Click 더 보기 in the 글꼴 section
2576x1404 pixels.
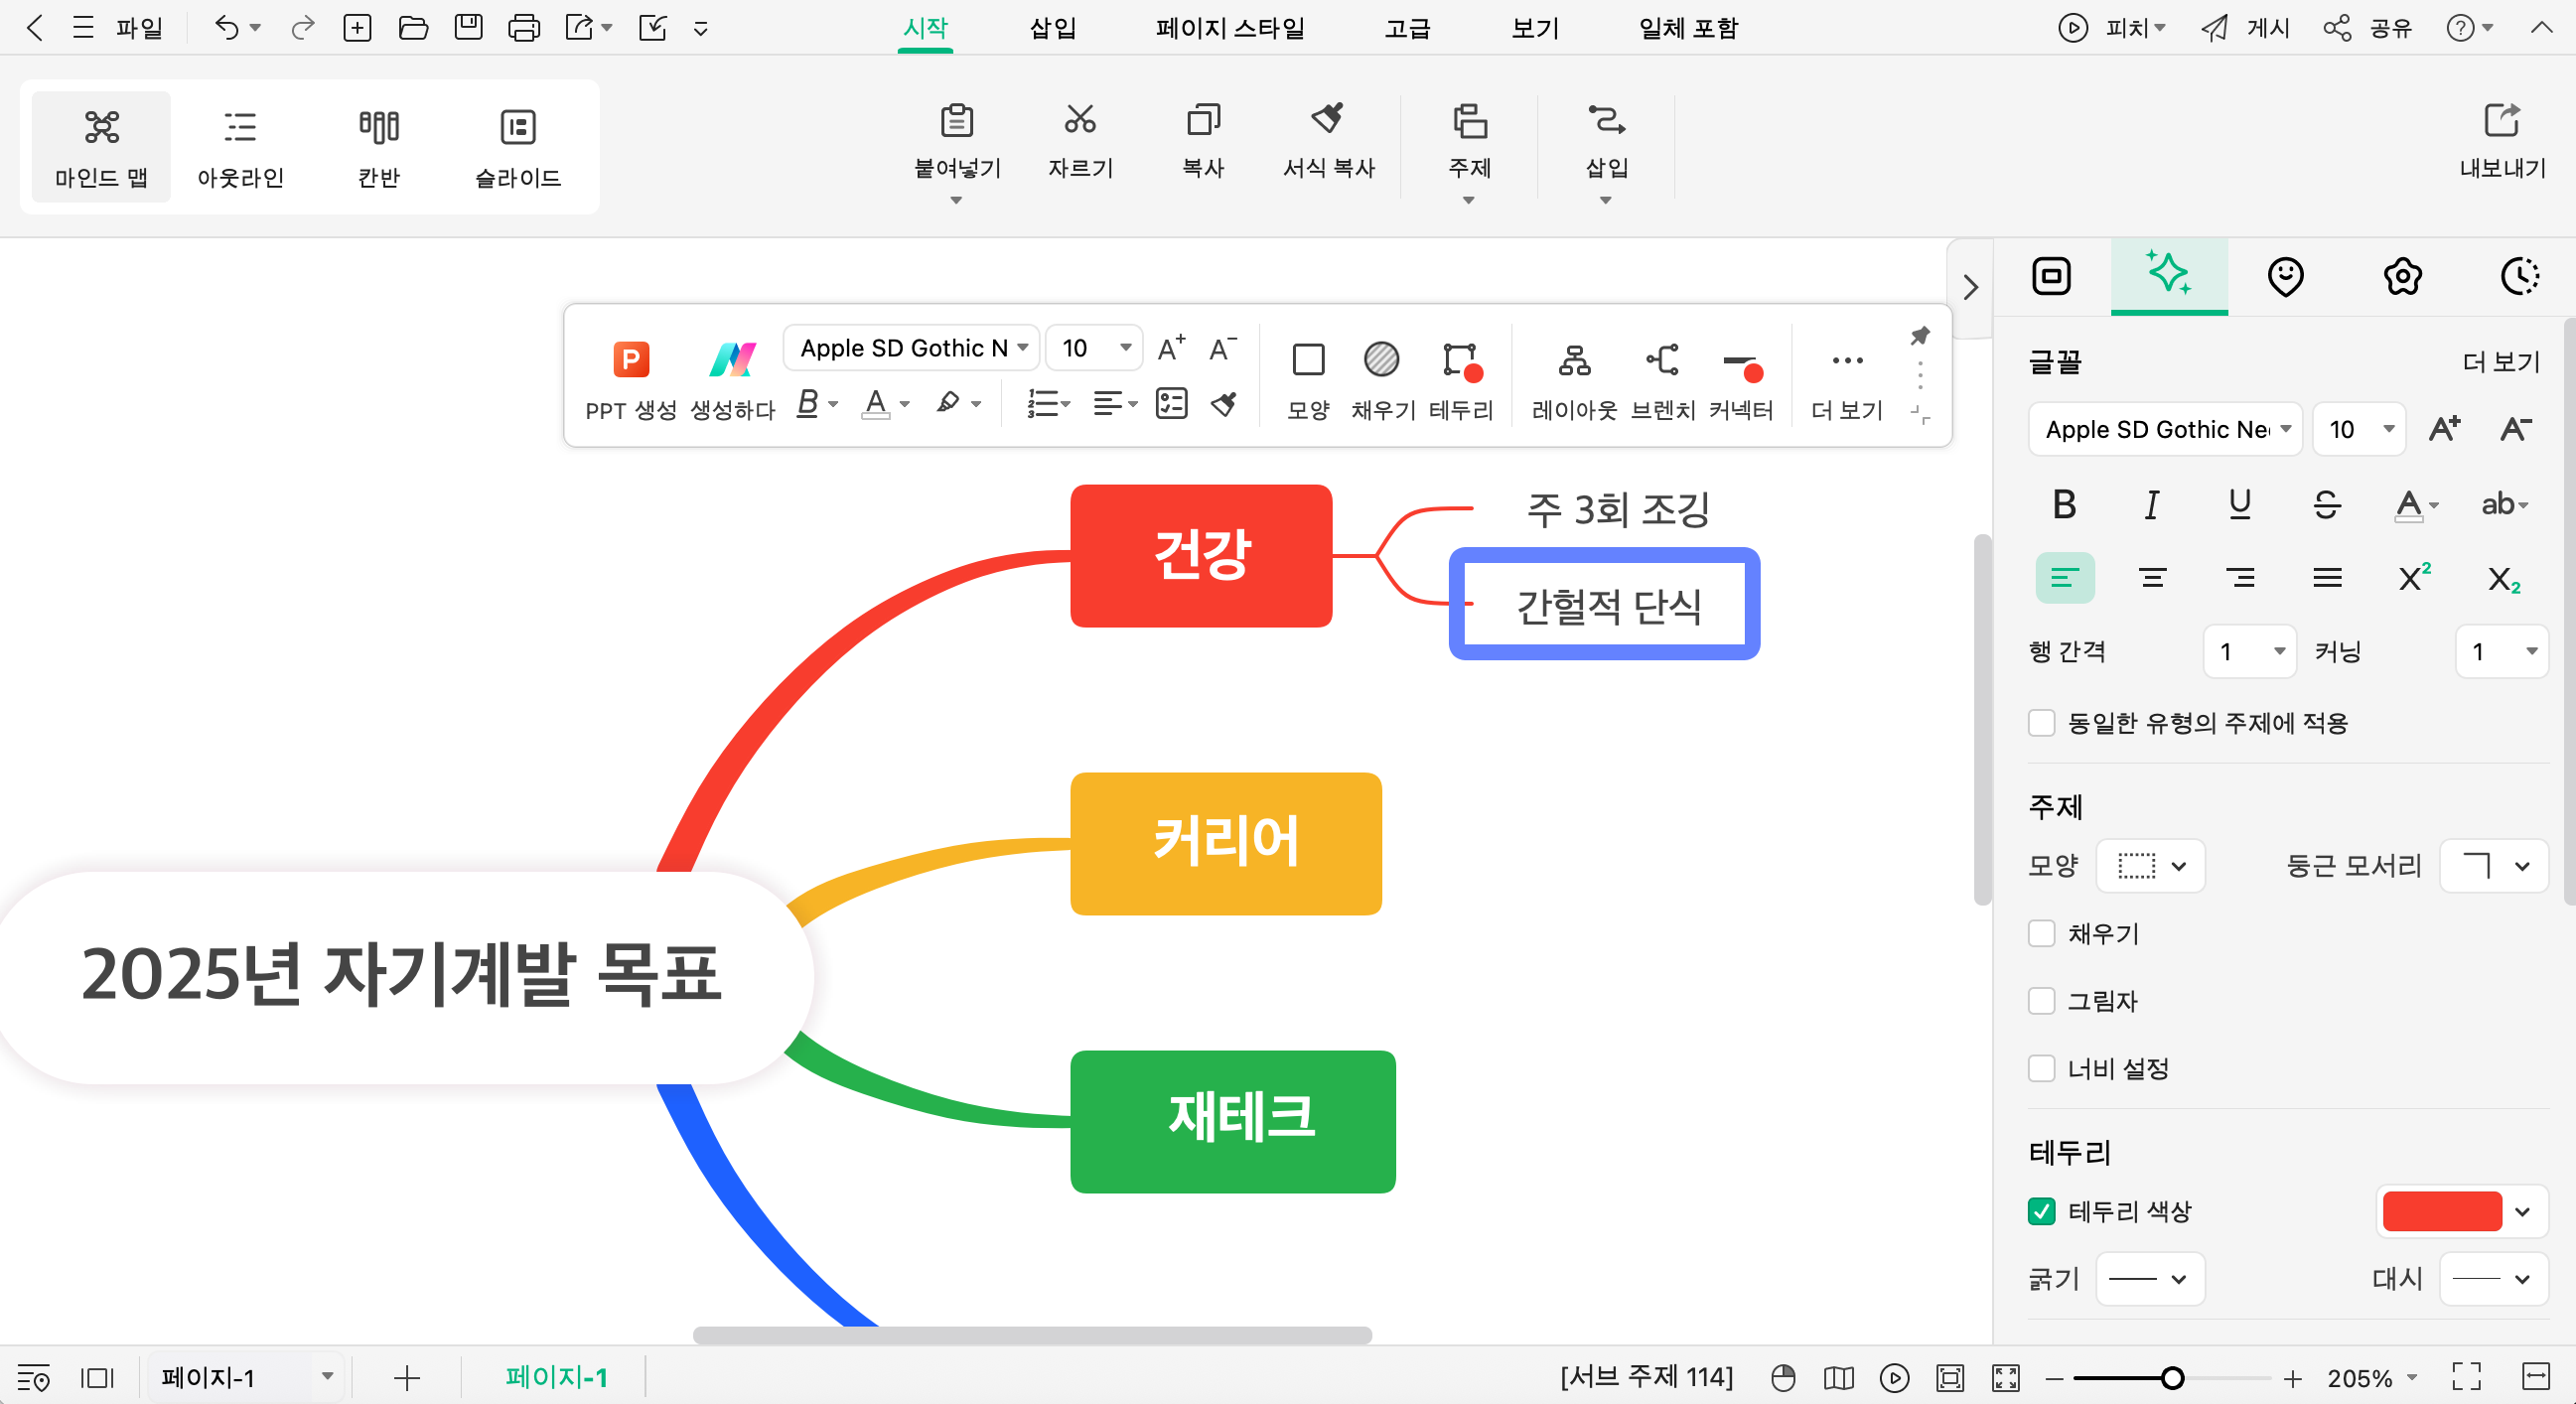pos(2500,362)
